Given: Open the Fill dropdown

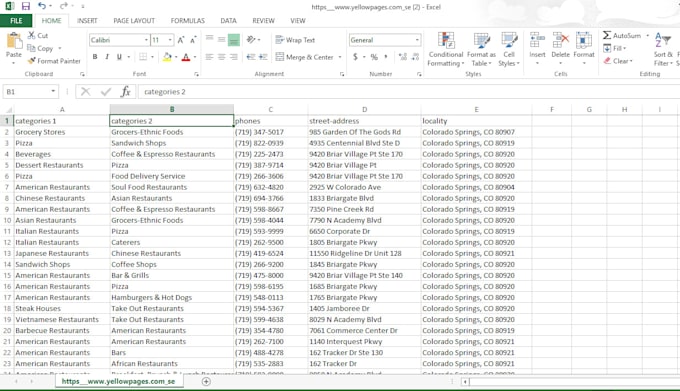Looking at the screenshot, I should (x=615, y=48).
